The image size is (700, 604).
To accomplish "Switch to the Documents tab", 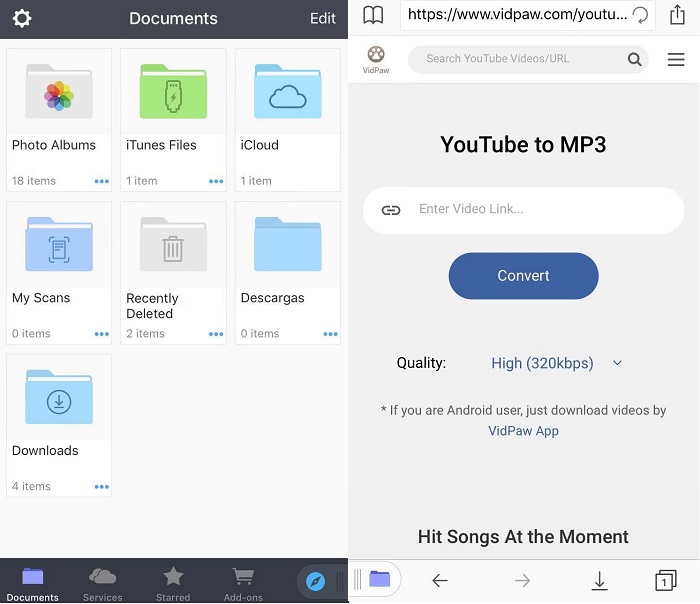I will click(x=33, y=584).
